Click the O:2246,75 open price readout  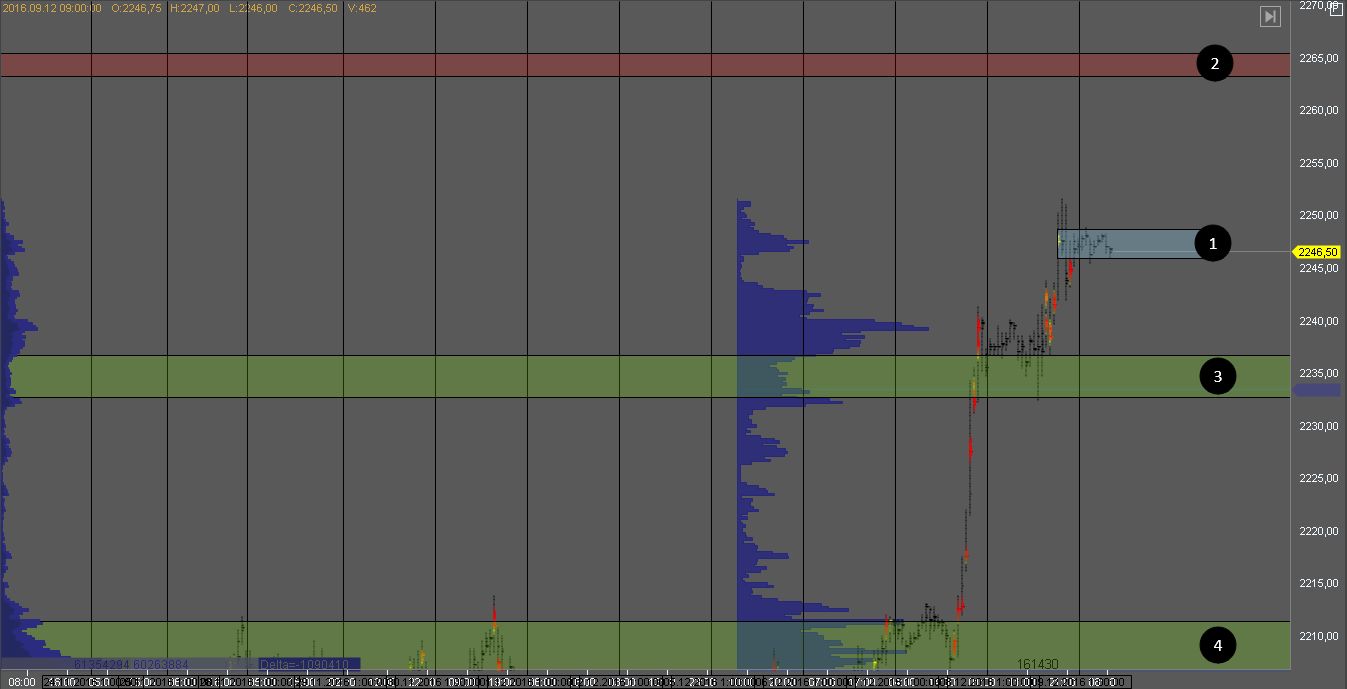pyautogui.click(x=135, y=8)
